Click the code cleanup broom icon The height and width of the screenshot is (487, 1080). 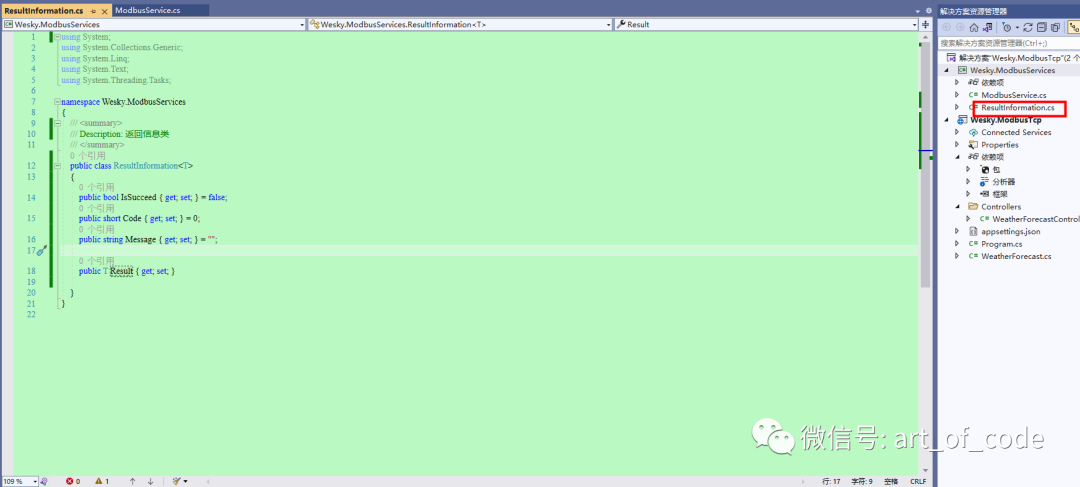(x=176, y=481)
